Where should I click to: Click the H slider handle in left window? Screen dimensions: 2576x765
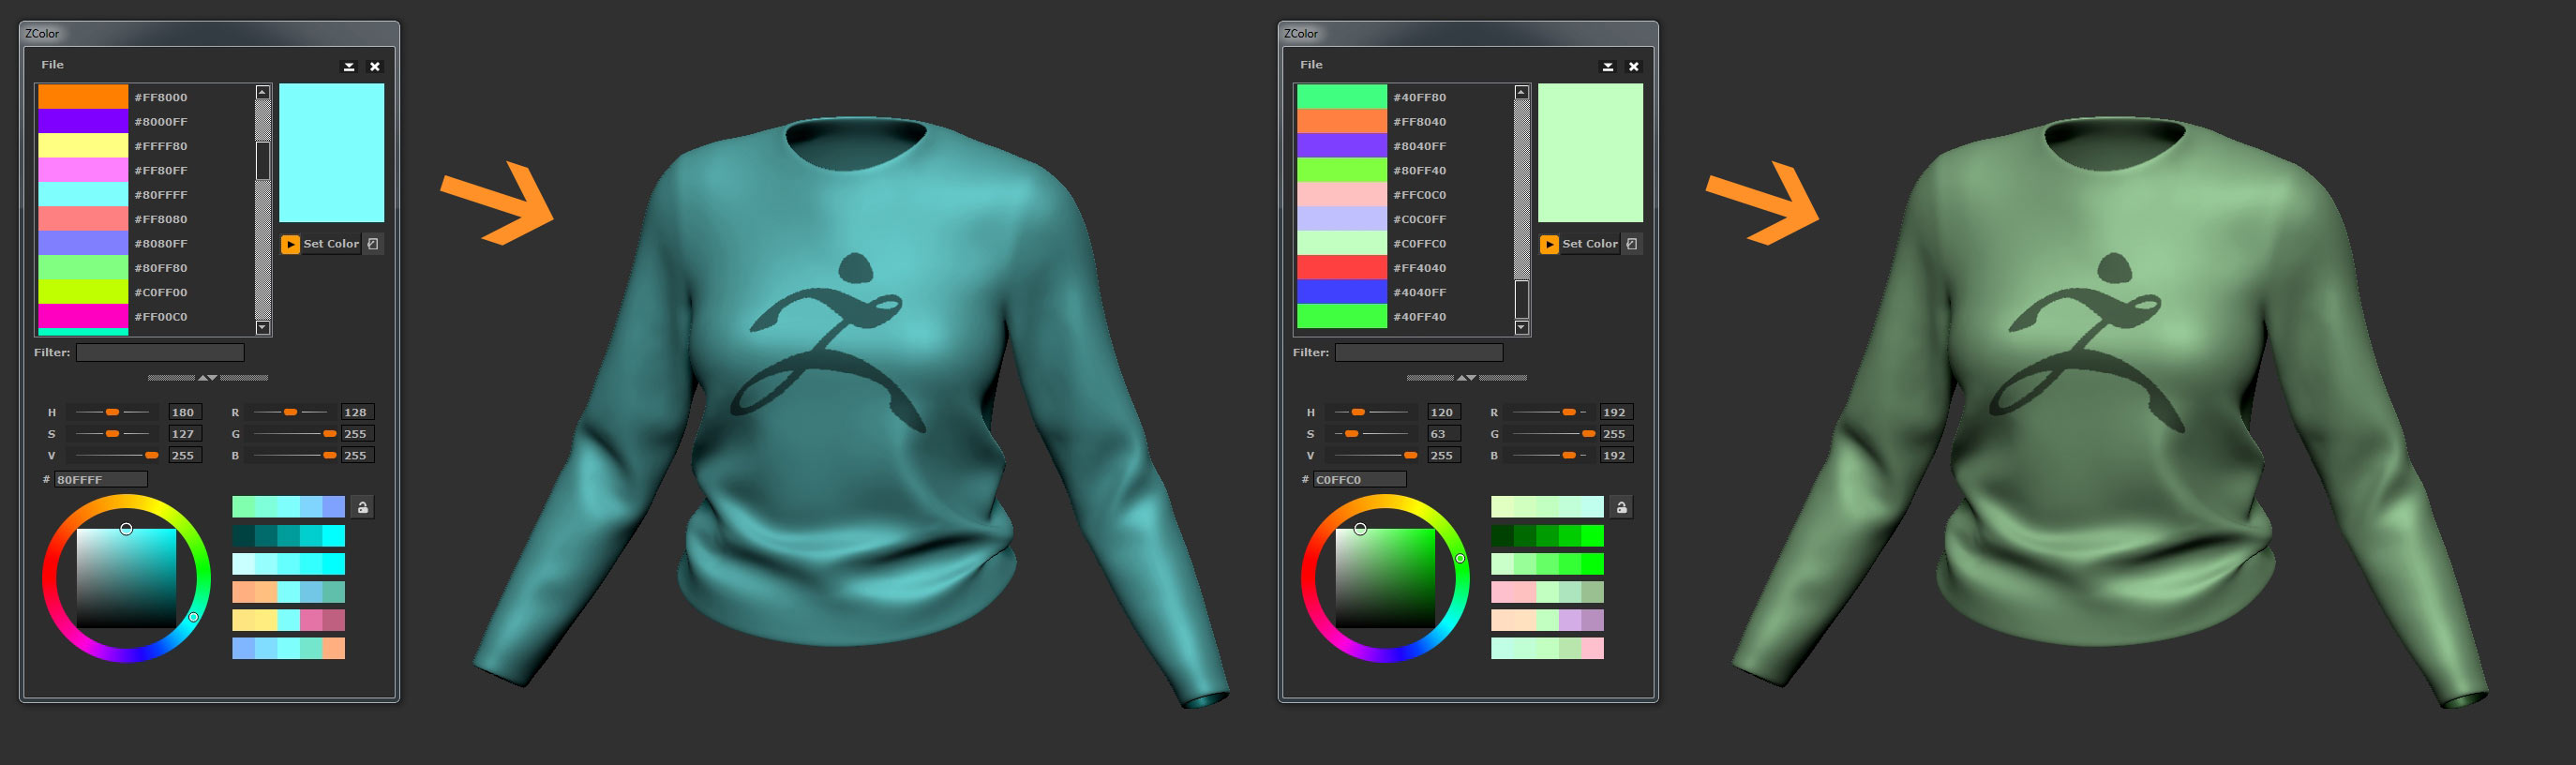pos(113,412)
